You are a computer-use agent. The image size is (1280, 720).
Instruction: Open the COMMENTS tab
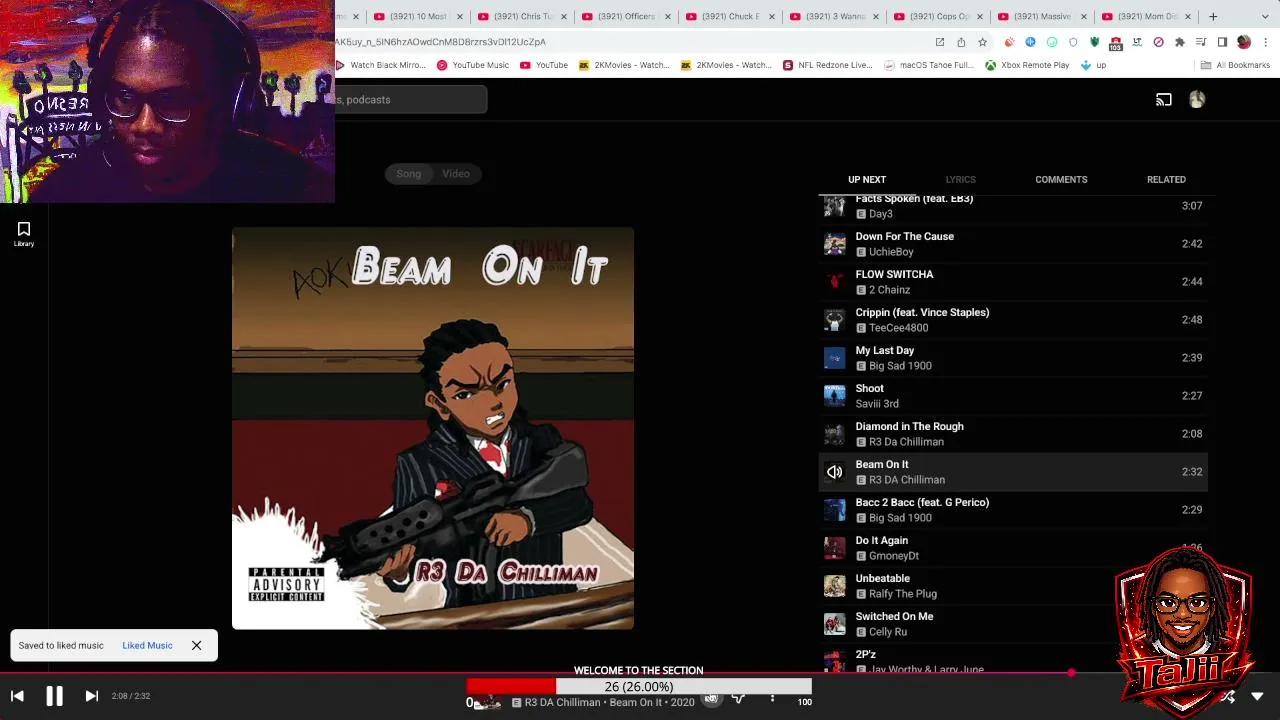tap(1061, 180)
